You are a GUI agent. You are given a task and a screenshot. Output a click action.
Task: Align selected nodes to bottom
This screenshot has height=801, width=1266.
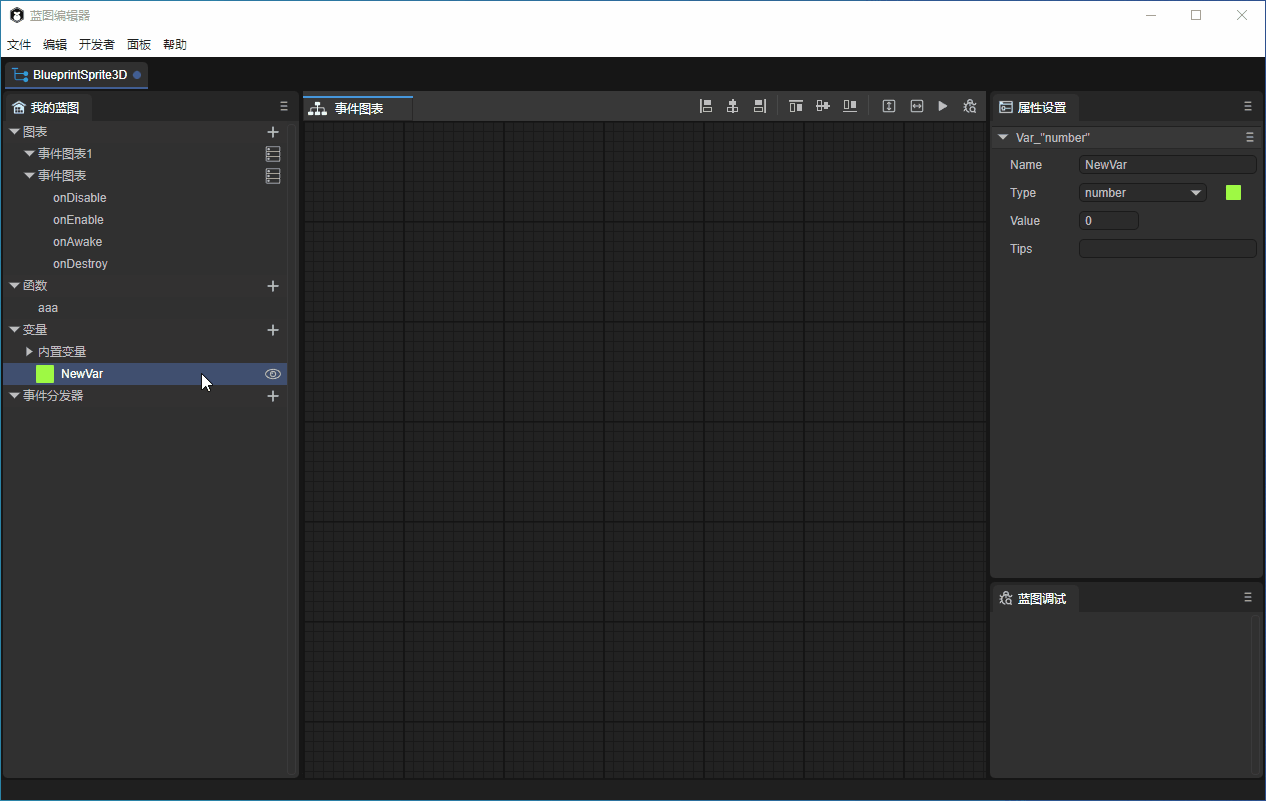tap(850, 106)
